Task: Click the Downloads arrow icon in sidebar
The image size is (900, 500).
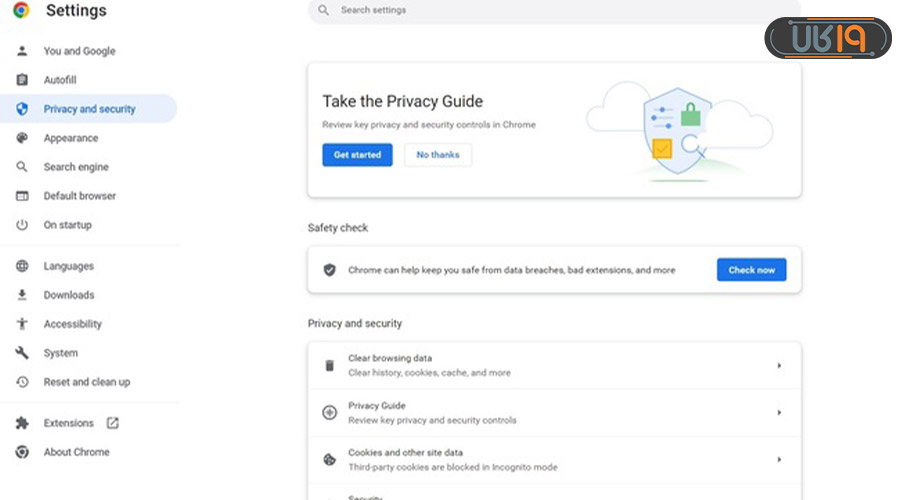Action: point(22,295)
